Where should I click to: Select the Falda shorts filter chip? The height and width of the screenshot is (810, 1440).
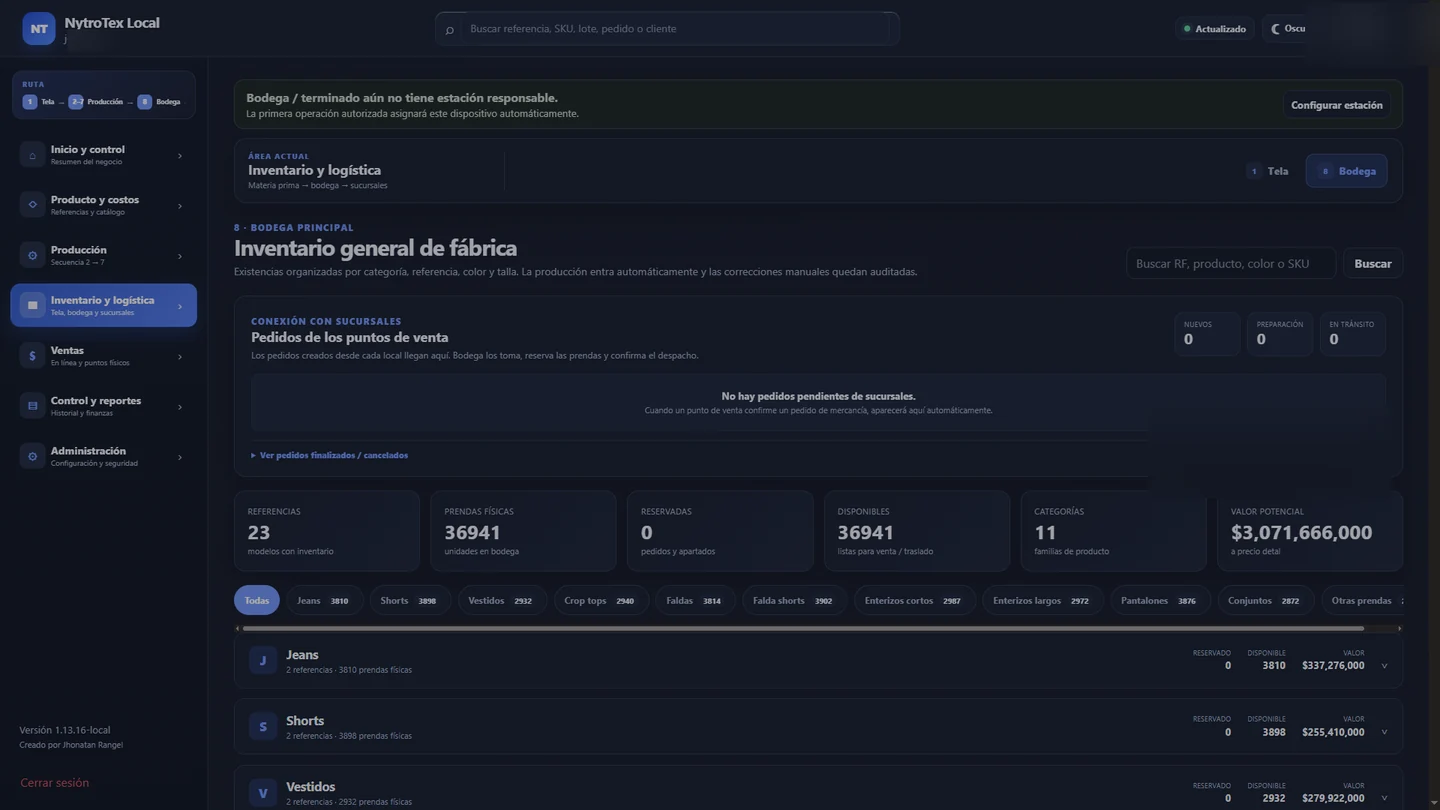click(794, 601)
